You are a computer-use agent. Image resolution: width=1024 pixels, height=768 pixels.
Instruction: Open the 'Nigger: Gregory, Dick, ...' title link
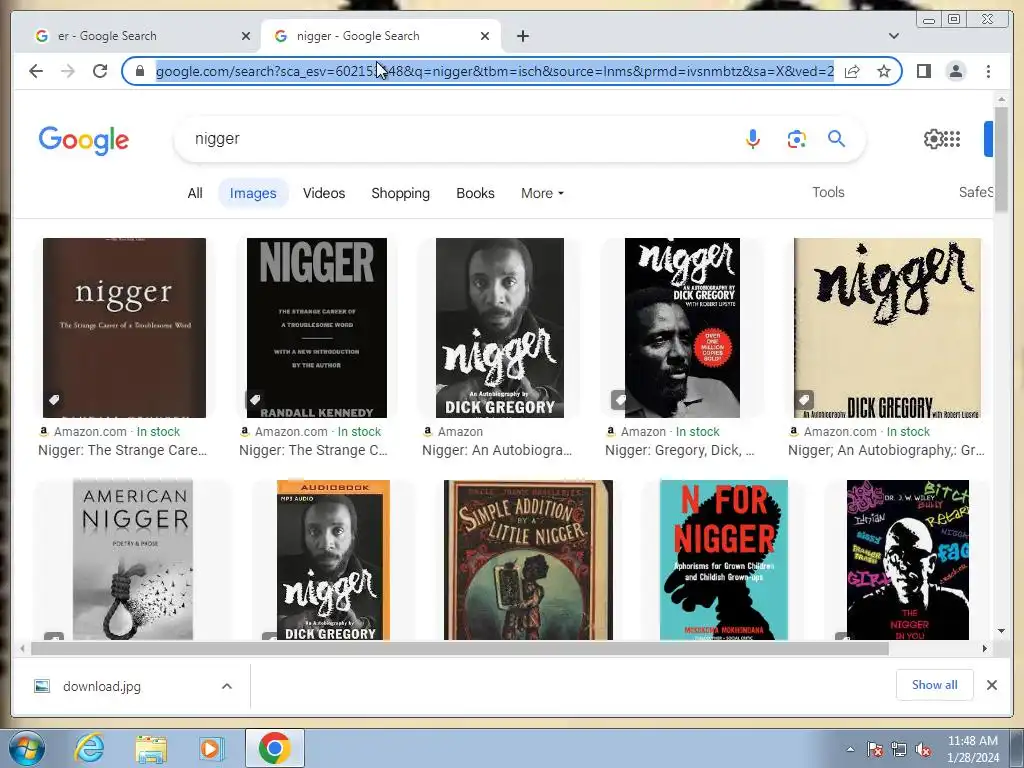(x=680, y=450)
